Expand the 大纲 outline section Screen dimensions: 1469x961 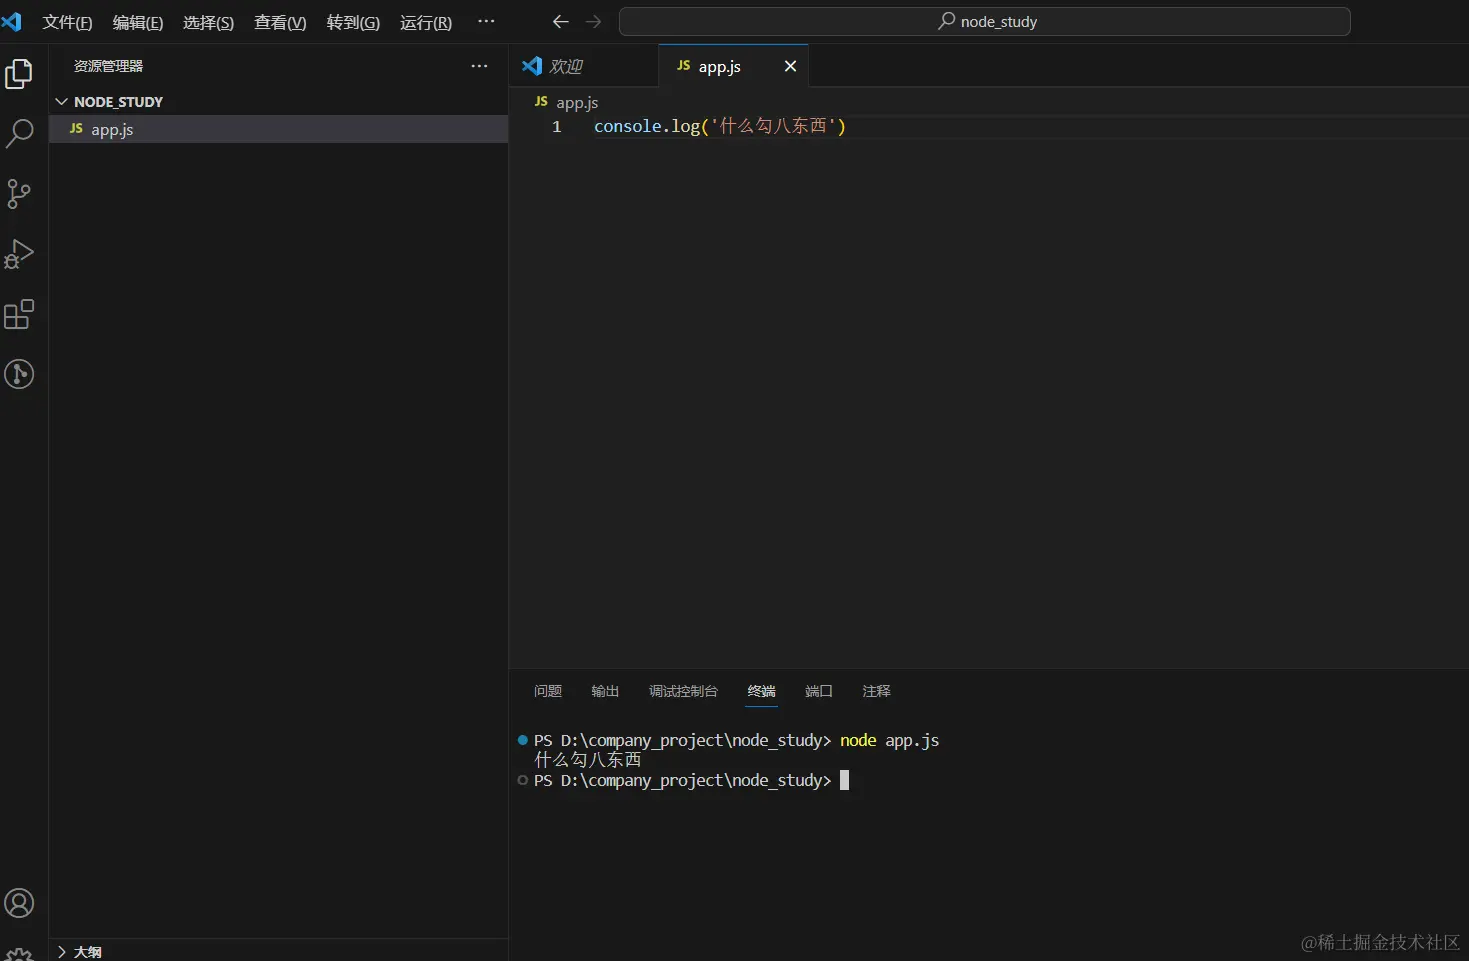[279, 951]
